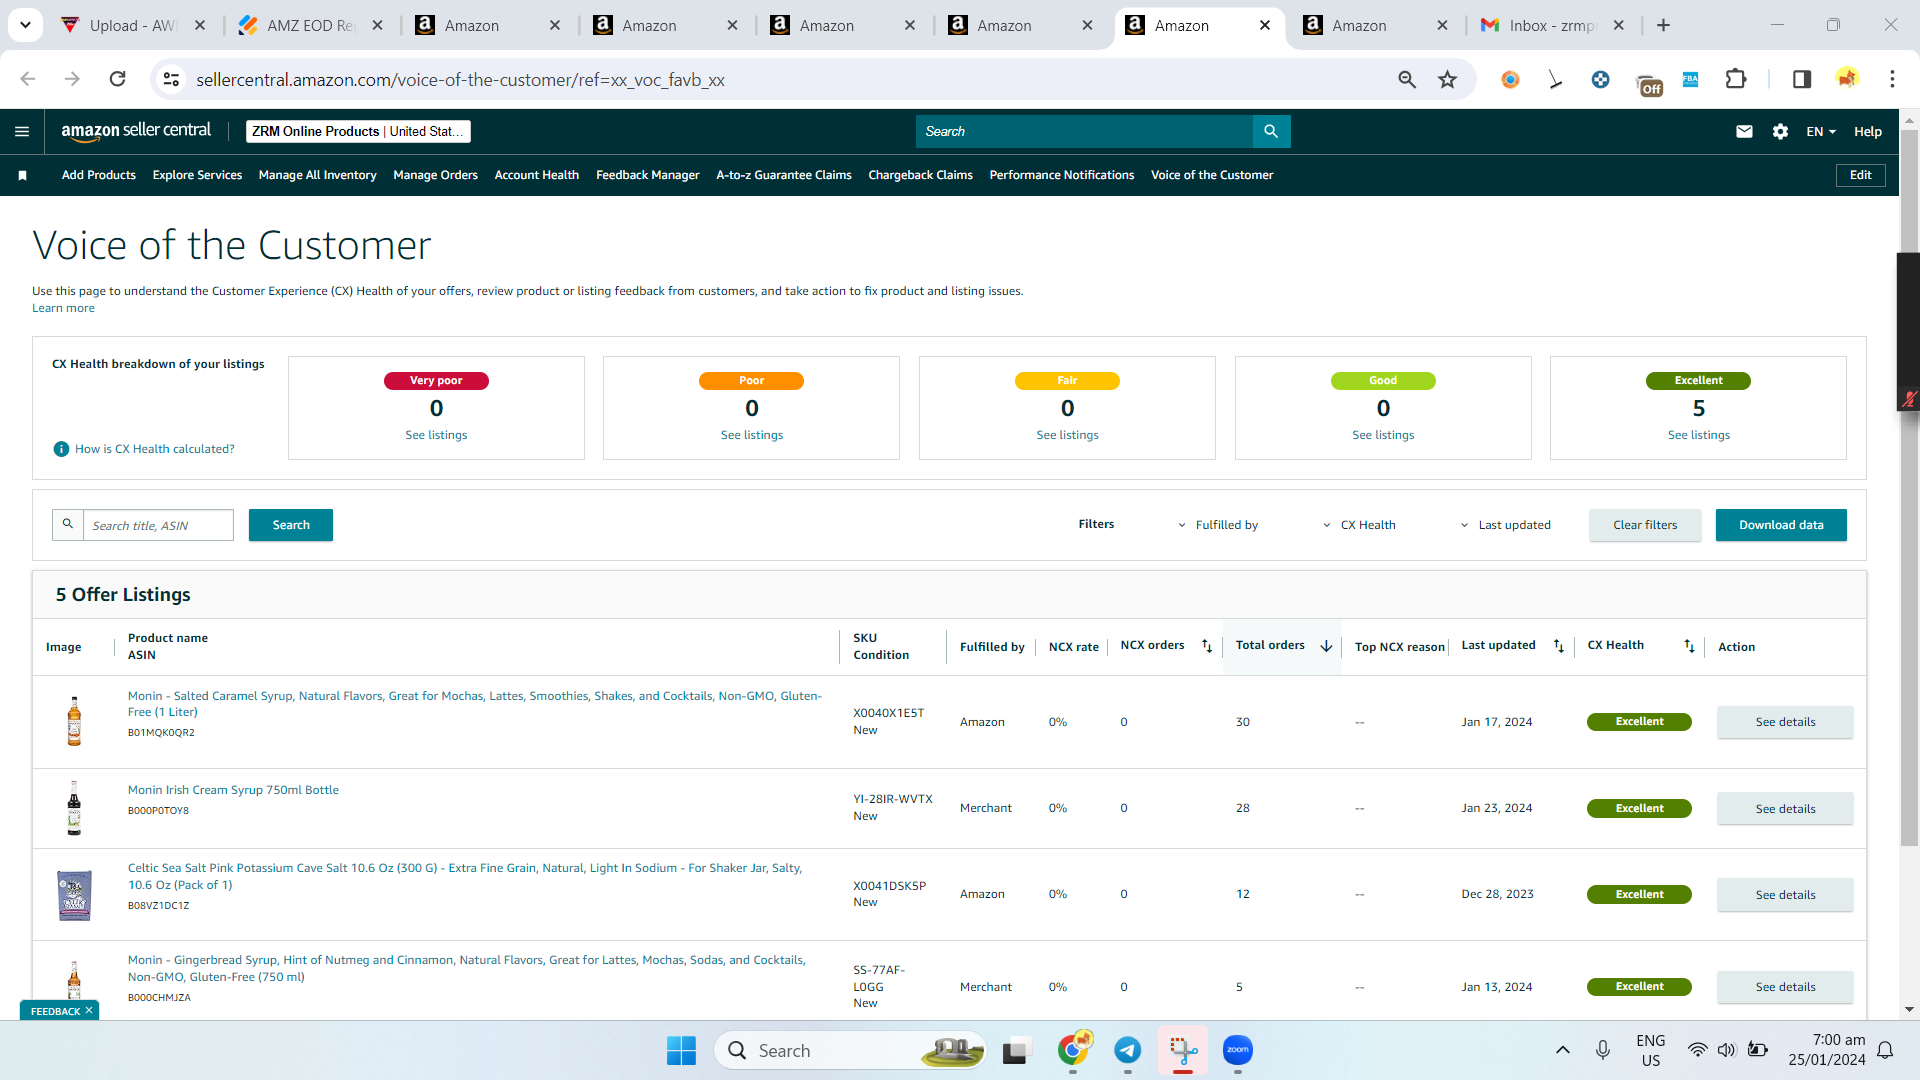This screenshot has width=1920, height=1080.
Task: Go to Manage Orders
Action: 436,175
